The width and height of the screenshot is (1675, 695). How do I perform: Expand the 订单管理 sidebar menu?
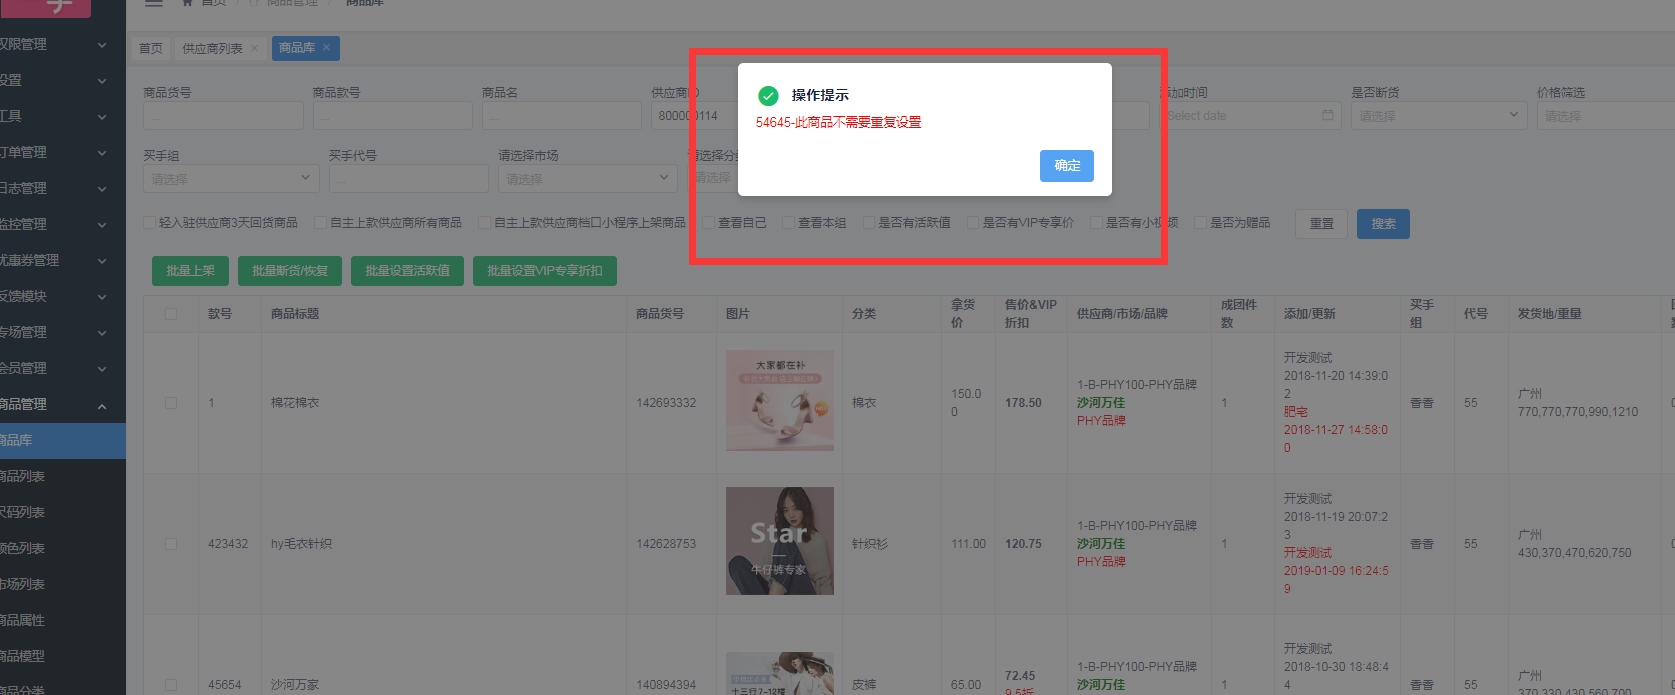(x=63, y=153)
